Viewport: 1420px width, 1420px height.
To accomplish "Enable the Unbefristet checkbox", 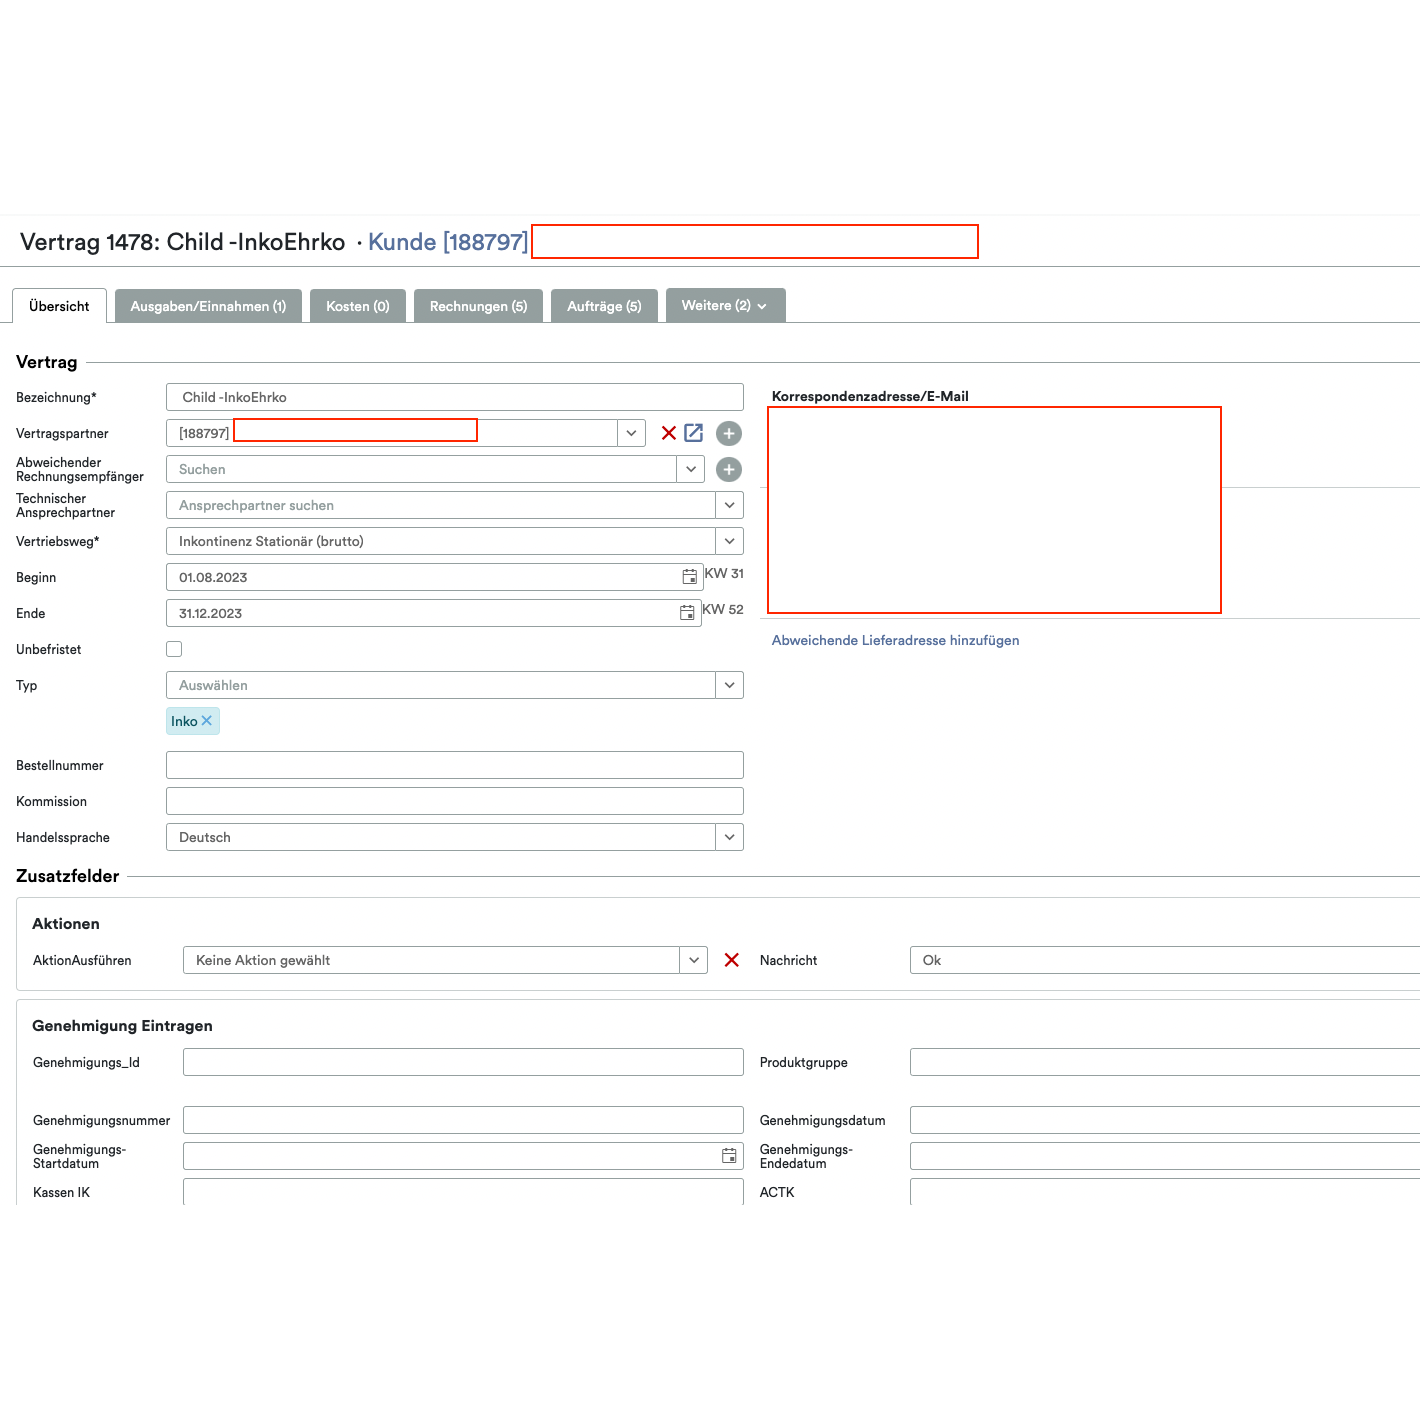I will click(174, 648).
